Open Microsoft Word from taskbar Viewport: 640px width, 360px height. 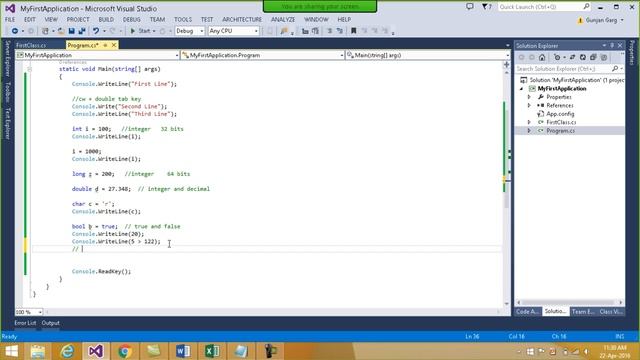click(183, 351)
